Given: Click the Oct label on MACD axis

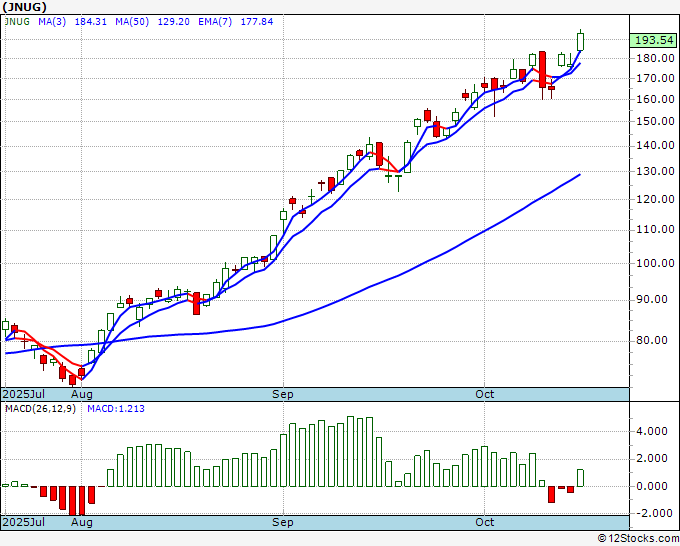Looking at the screenshot, I should (484, 522).
